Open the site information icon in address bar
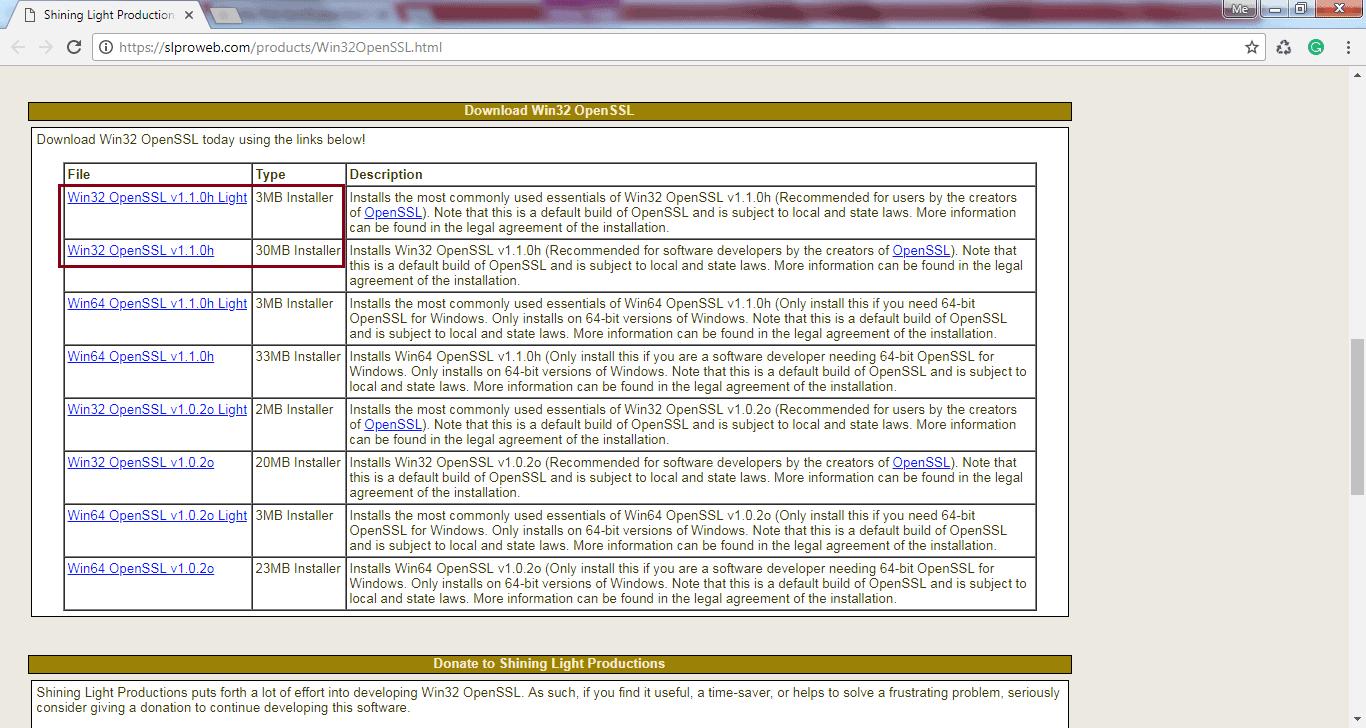This screenshot has height=728, width=1366. (x=106, y=46)
